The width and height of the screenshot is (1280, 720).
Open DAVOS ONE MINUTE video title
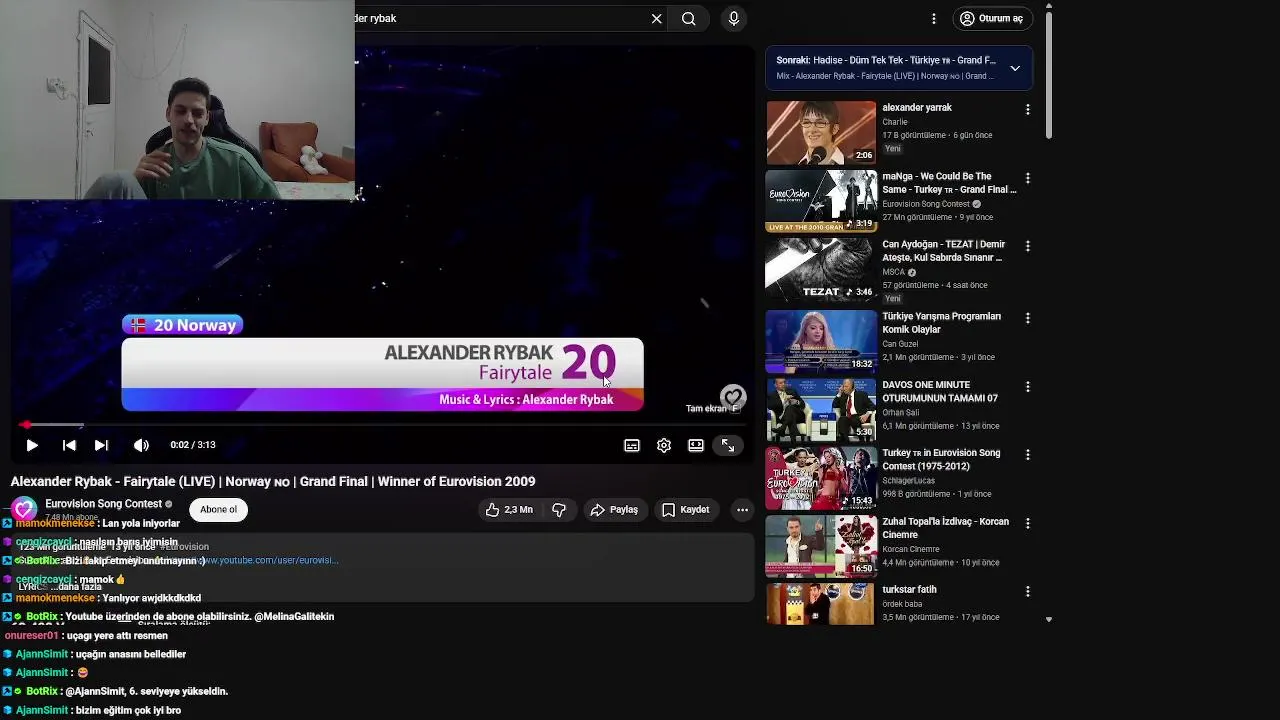coord(940,391)
